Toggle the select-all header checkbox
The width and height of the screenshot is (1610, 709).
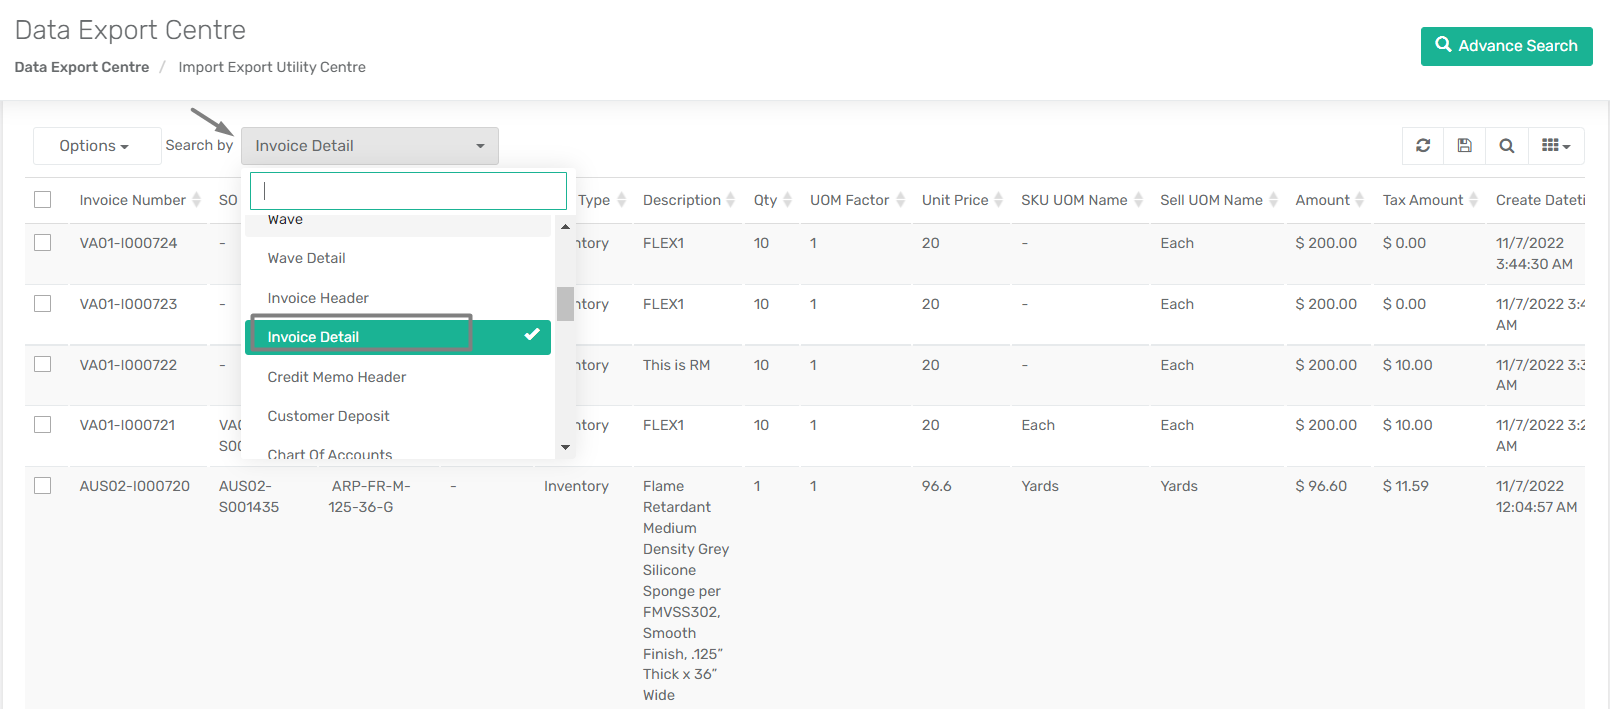[x=42, y=199]
